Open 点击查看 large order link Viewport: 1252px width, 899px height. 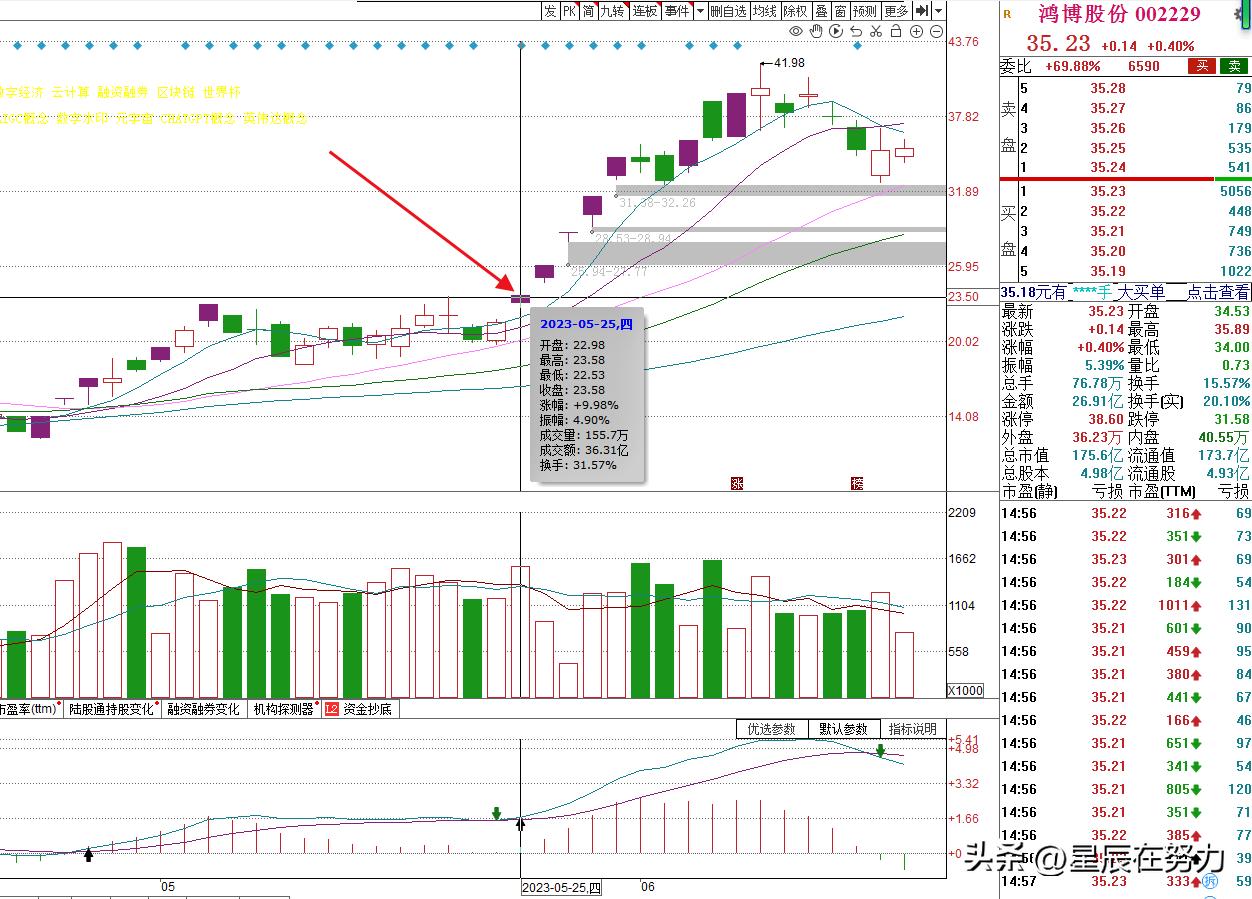tap(1219, 292)
